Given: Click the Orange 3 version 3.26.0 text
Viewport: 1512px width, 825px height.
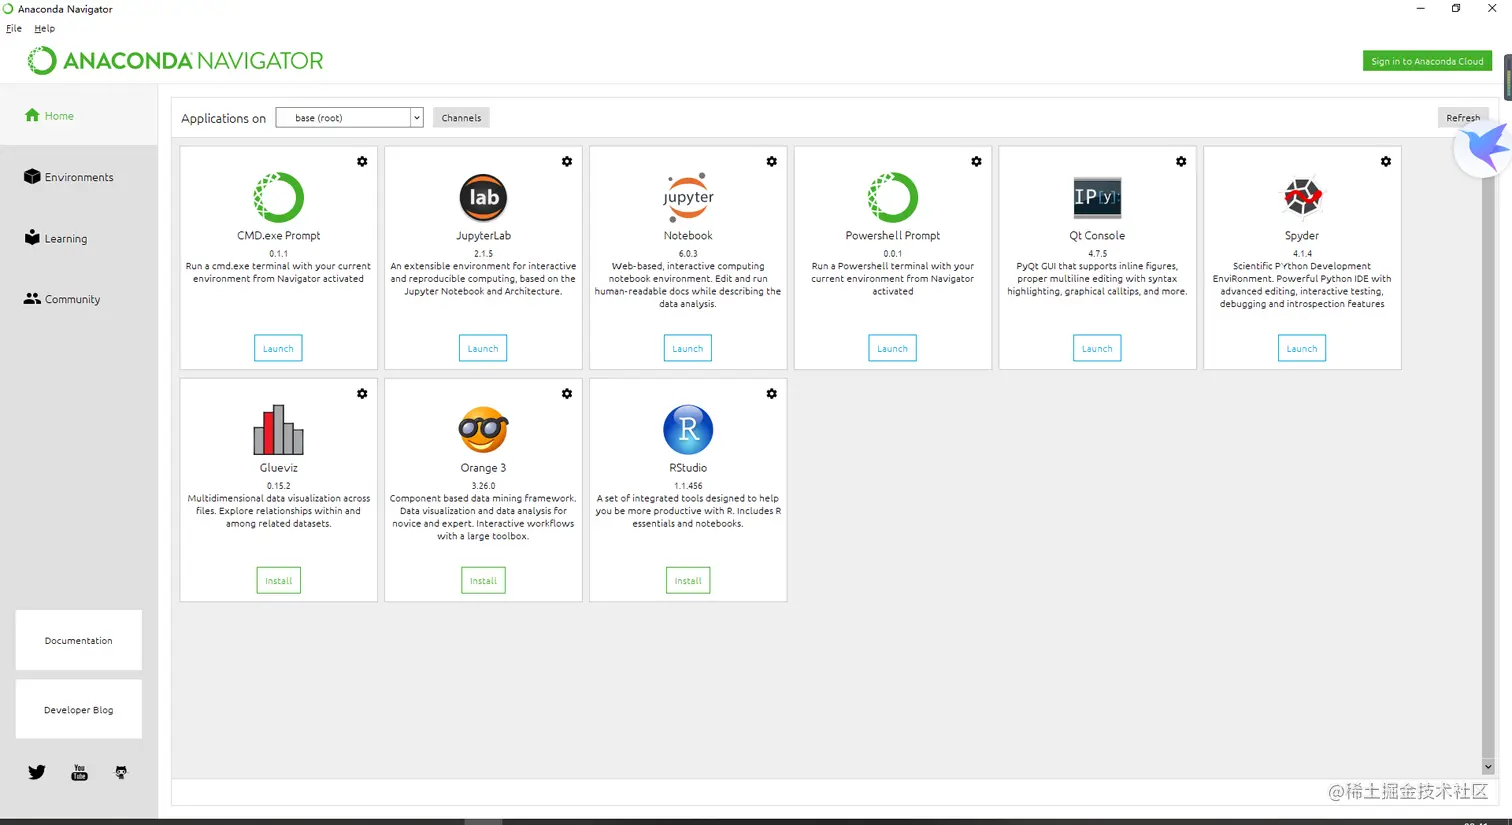Looking at the screenshot, I should [x=483, y=486].
